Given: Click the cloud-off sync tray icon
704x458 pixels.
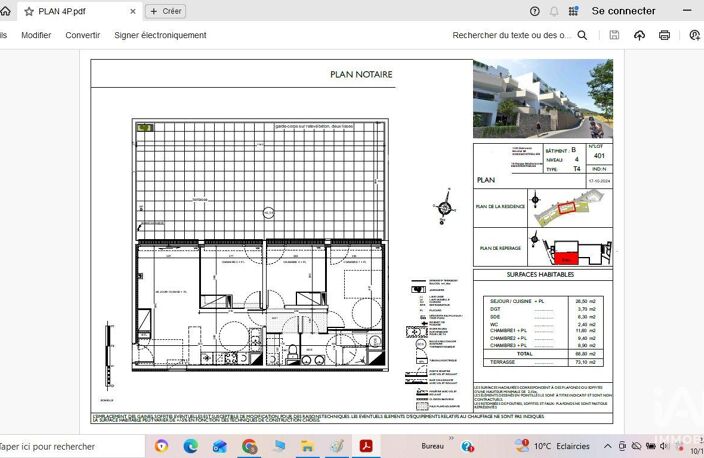Looking at the screenshot, I should [636, 446].
